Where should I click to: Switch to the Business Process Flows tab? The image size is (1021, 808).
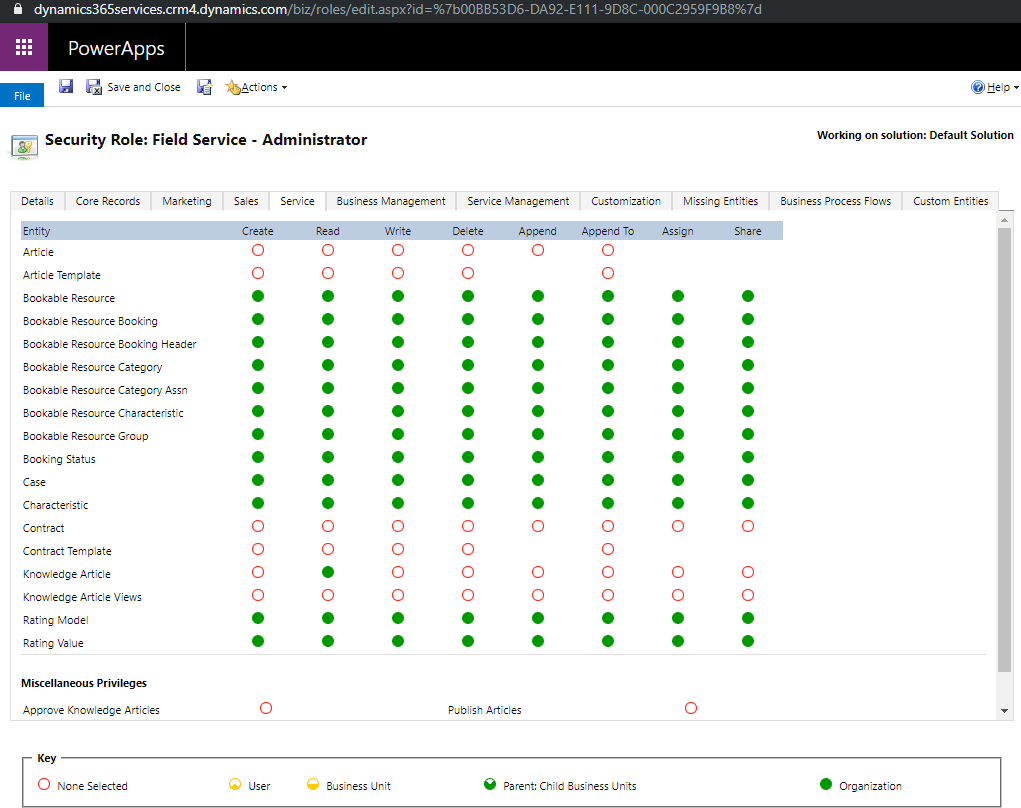tap(835, 201)
